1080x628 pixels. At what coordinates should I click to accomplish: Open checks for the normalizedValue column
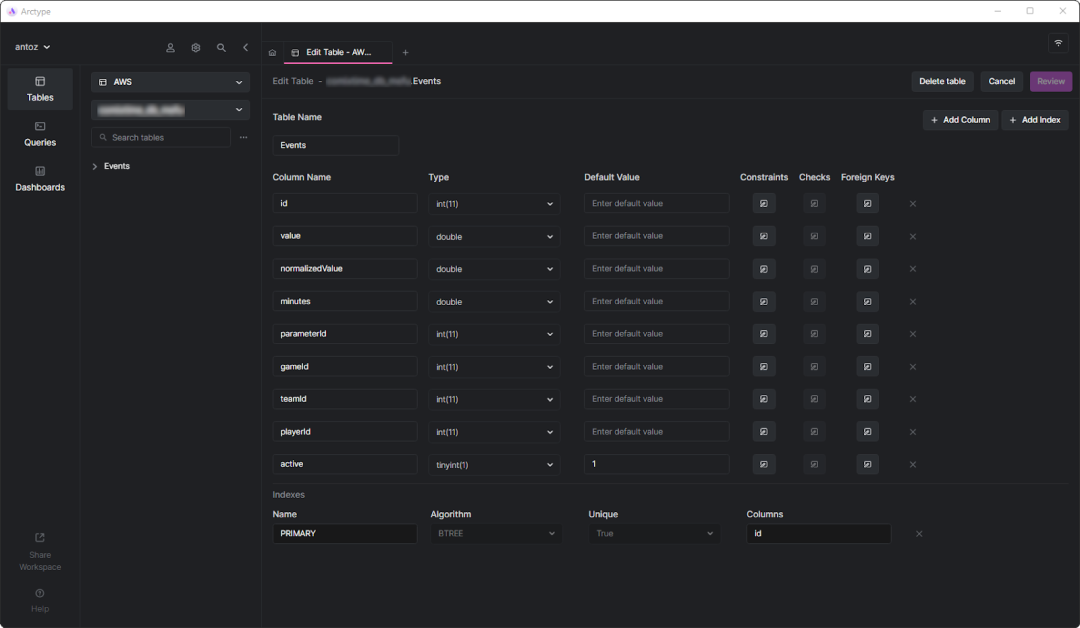[x=814, y=269]
